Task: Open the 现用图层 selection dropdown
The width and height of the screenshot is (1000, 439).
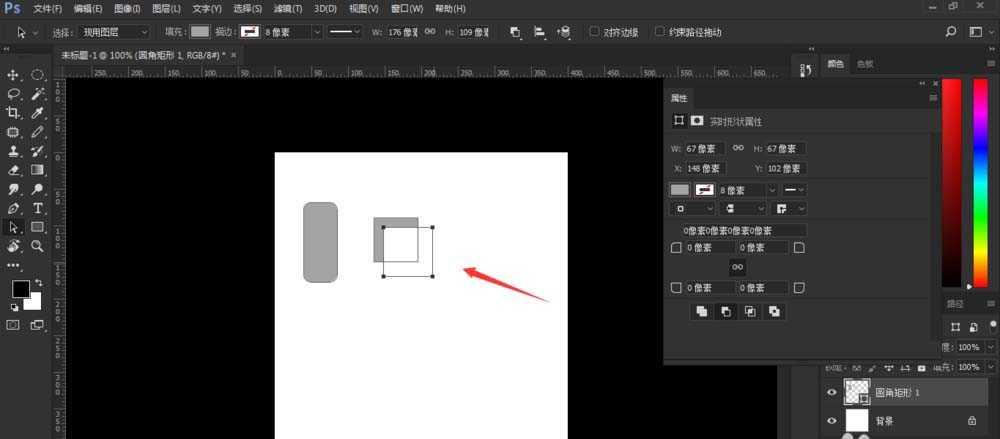Action: 115,32
